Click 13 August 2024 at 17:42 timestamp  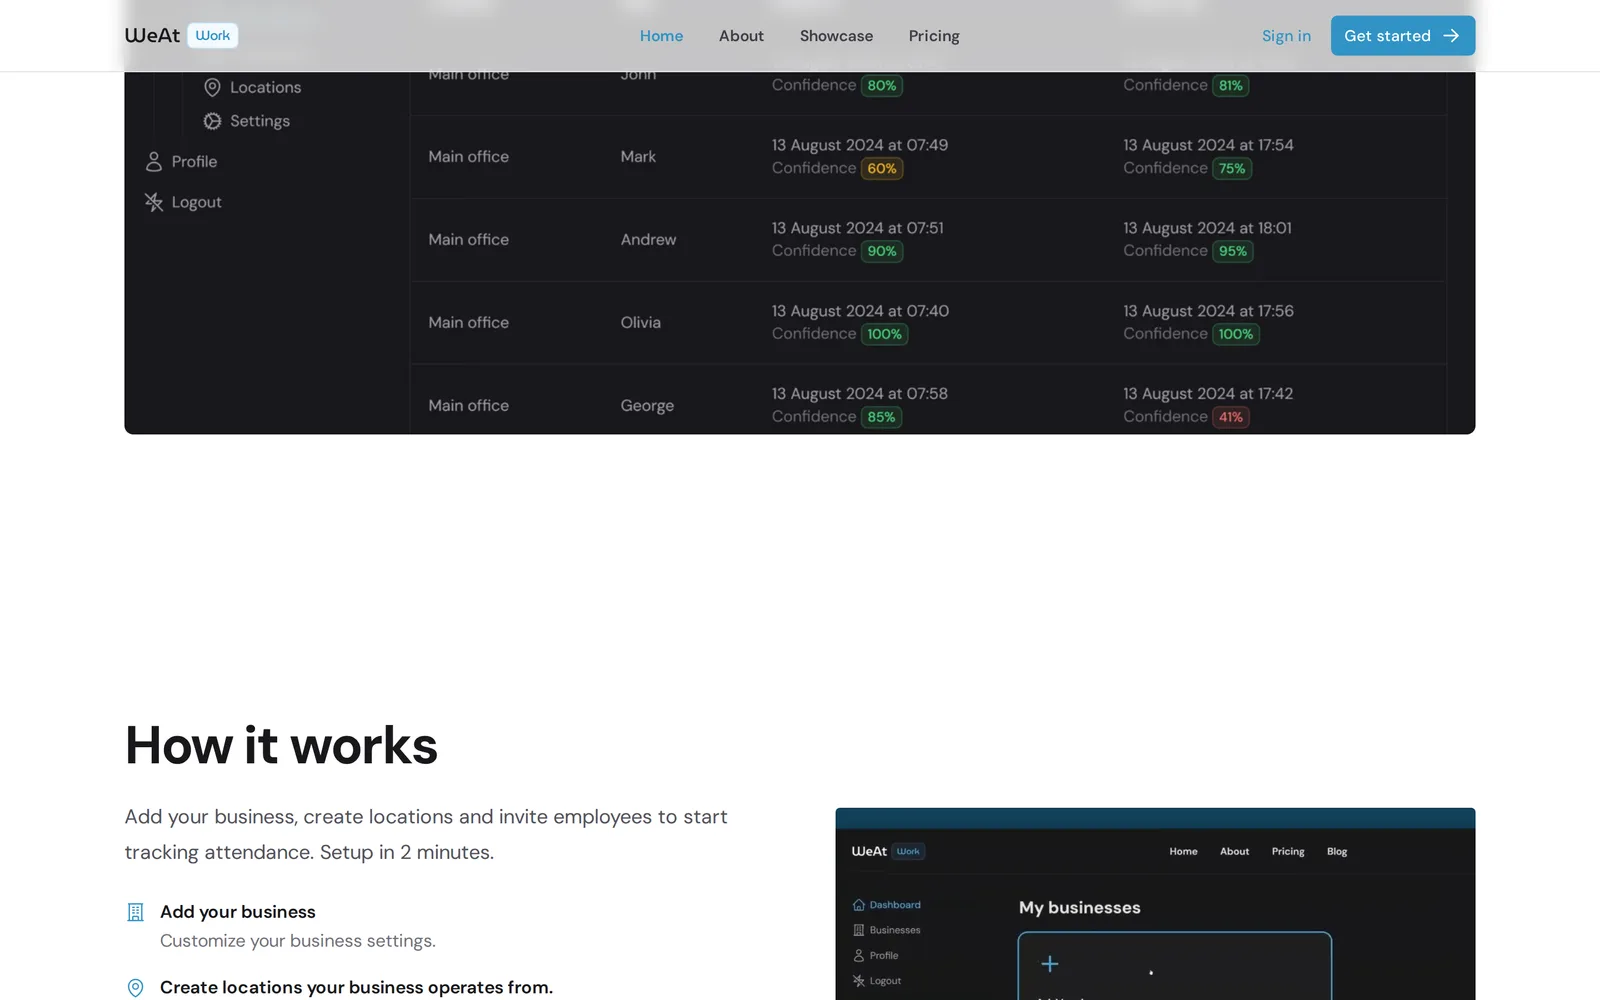pyautogui.click(x=1208, y=394)
